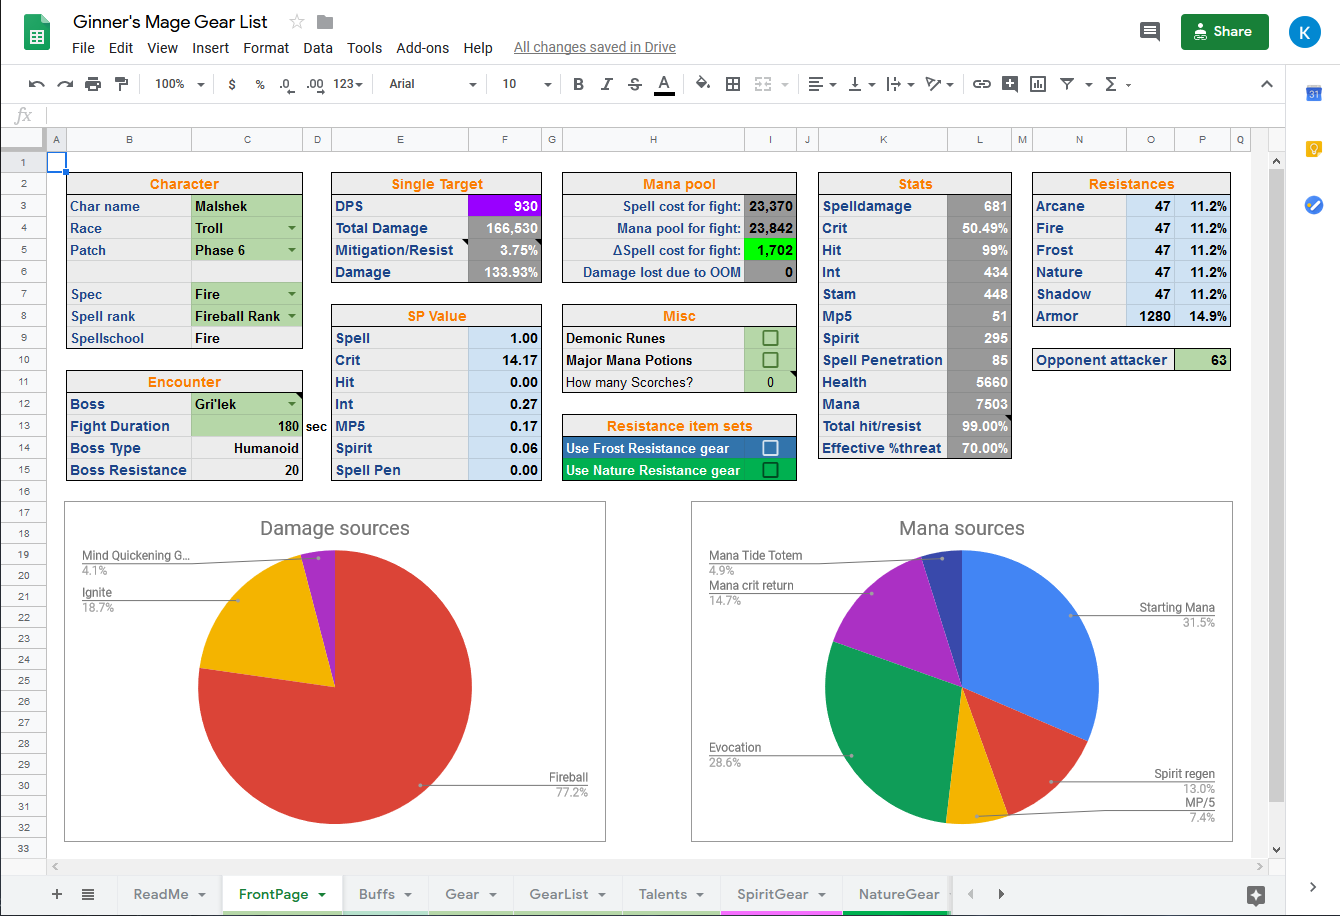Open the Spell rank dropdown

coord(292,316)
